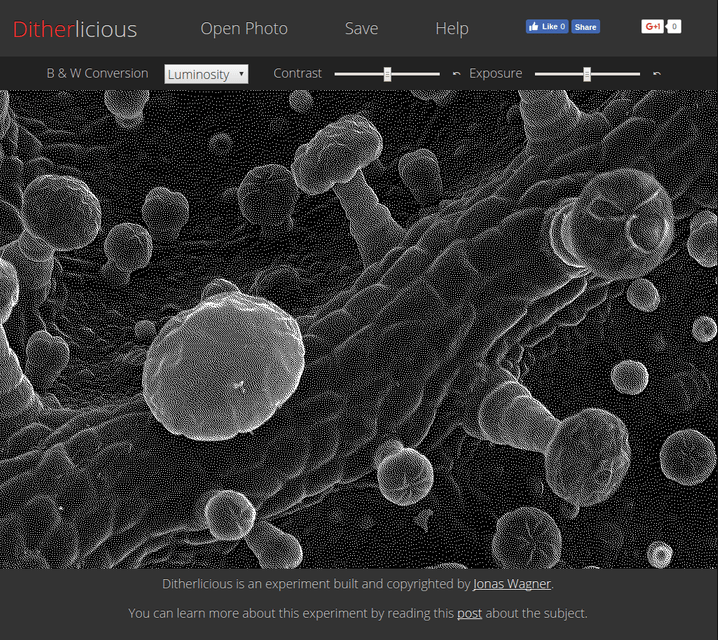View the Google +1 count bubble

[674, 27]
